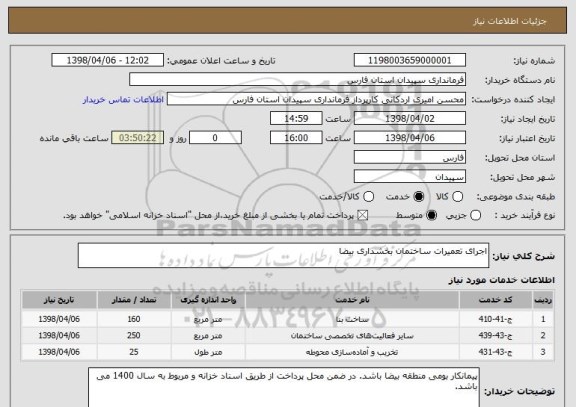Open the اطلاعات تماس خریدار link
Viewport: 576px width, 407px height.
(123, 100)
